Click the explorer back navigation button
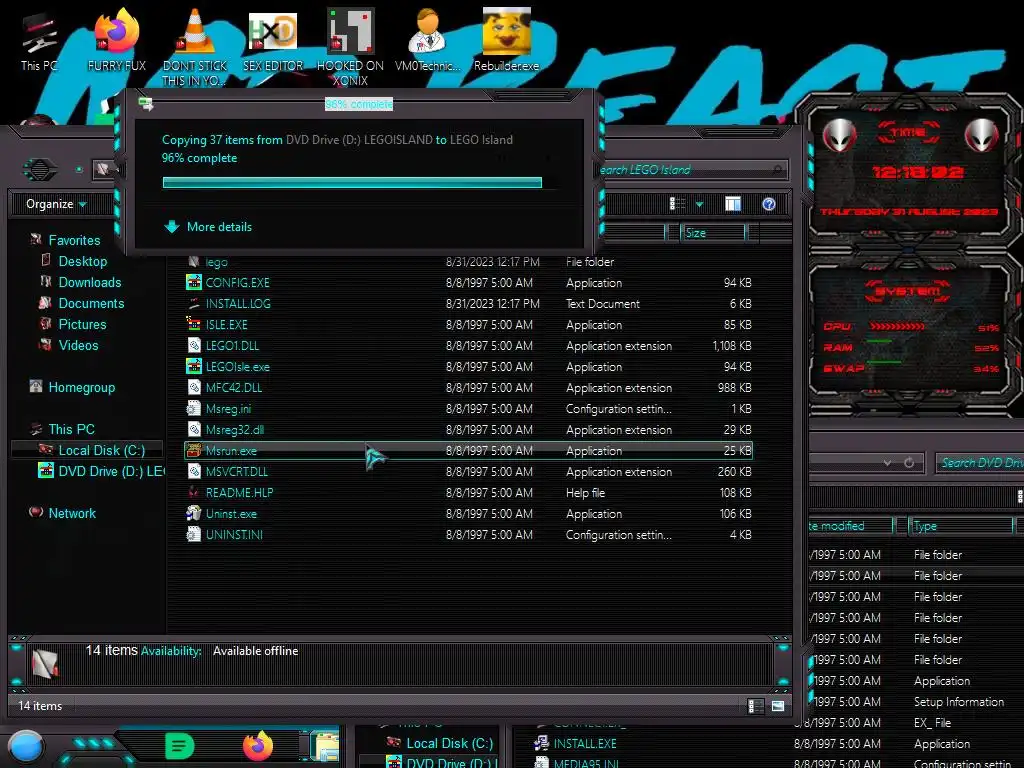Screen dimensions: 1024x768 (x=40, y=170)
